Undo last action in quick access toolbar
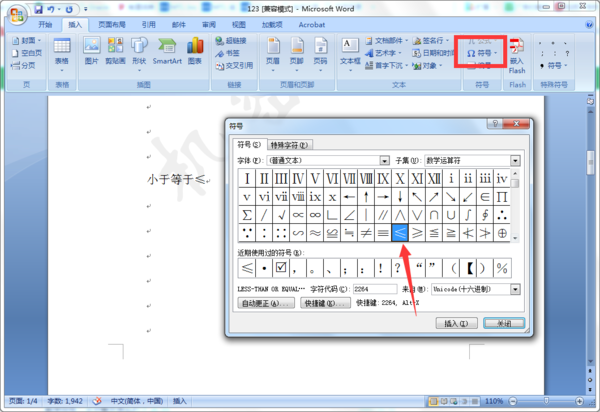The width and height of the screenshot is (600, 412). click(51, 9)
